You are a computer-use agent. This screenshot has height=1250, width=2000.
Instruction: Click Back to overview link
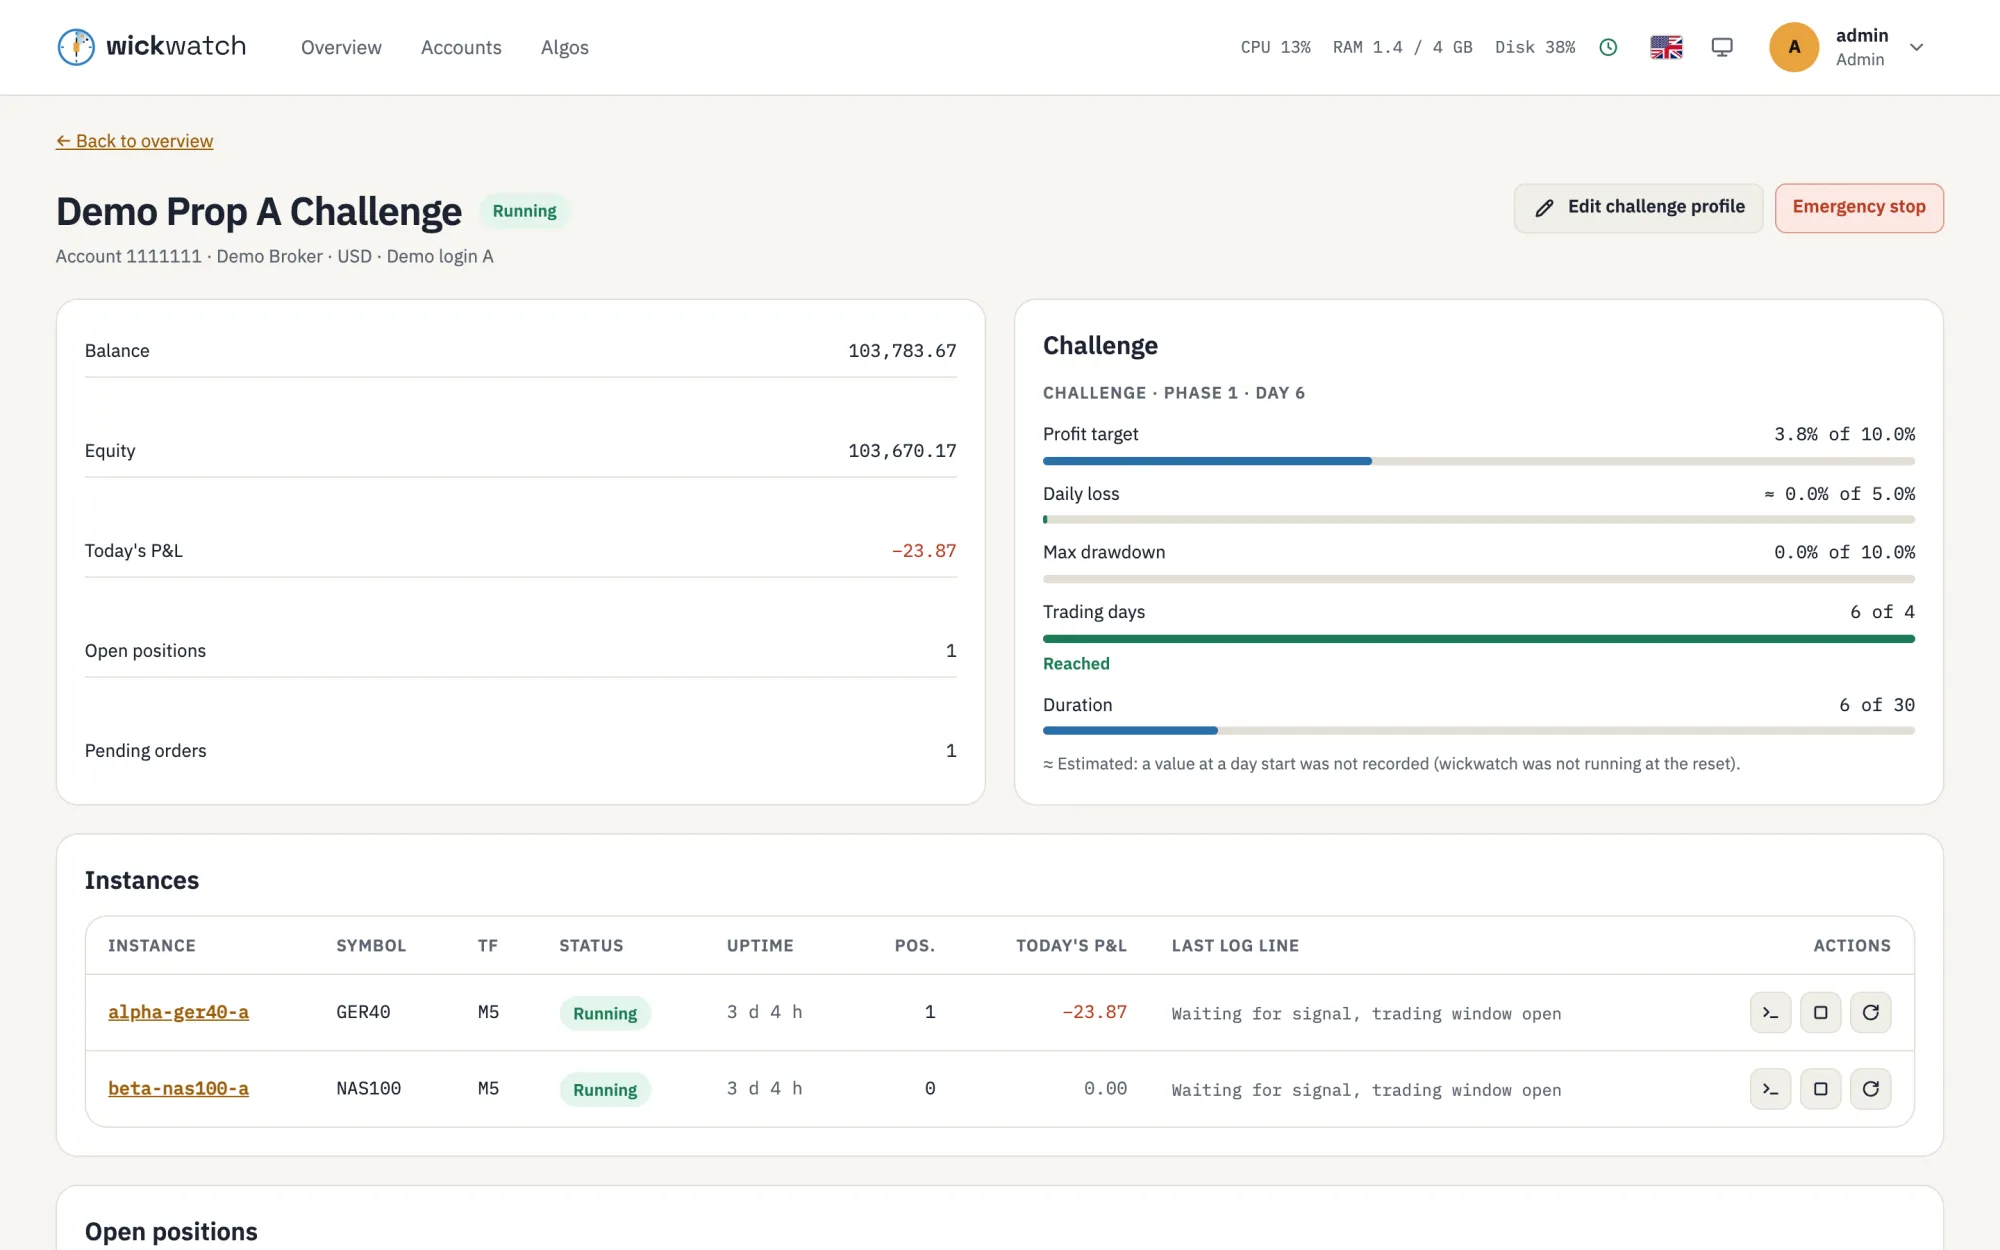pyautogui.click(x=134, y=141)
